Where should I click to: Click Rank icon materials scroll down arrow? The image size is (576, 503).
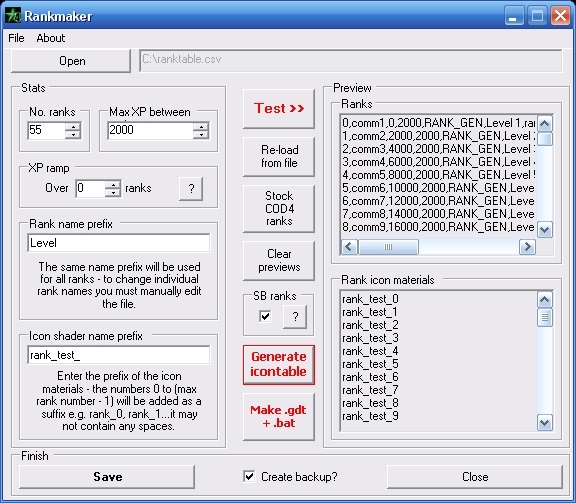coord(545,423)
